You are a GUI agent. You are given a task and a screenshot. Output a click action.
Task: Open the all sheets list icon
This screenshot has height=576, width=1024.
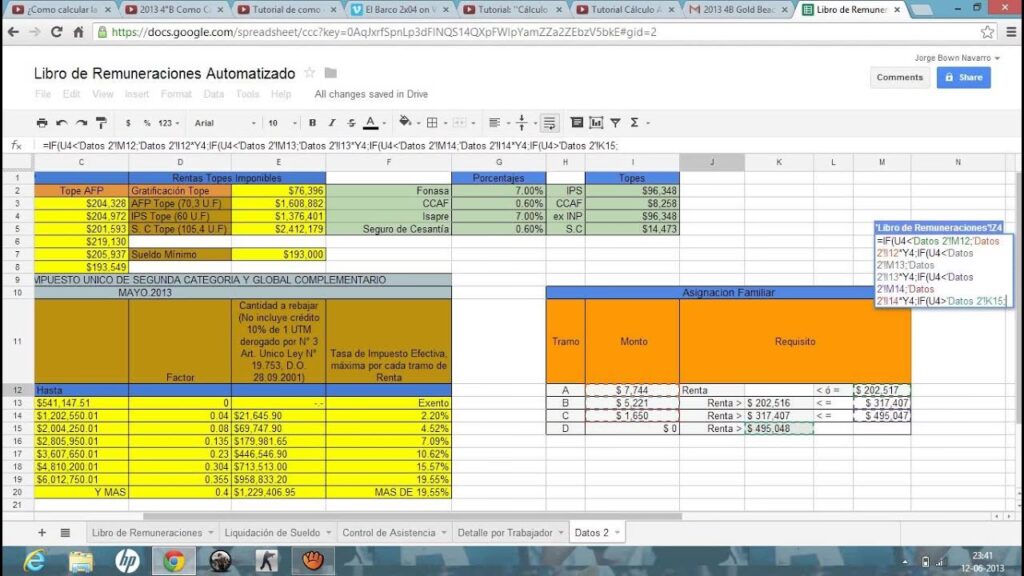click(x=65, y=533)
